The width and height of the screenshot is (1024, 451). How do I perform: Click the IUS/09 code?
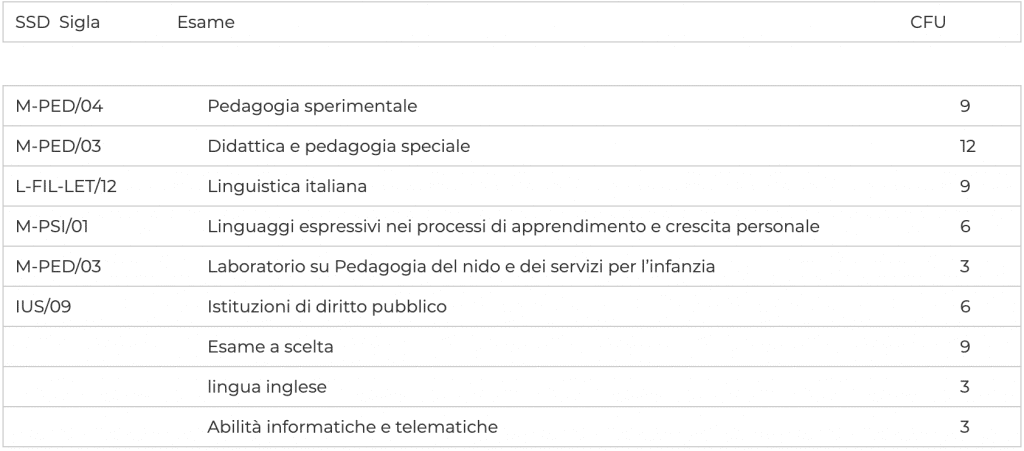(43, 306)
